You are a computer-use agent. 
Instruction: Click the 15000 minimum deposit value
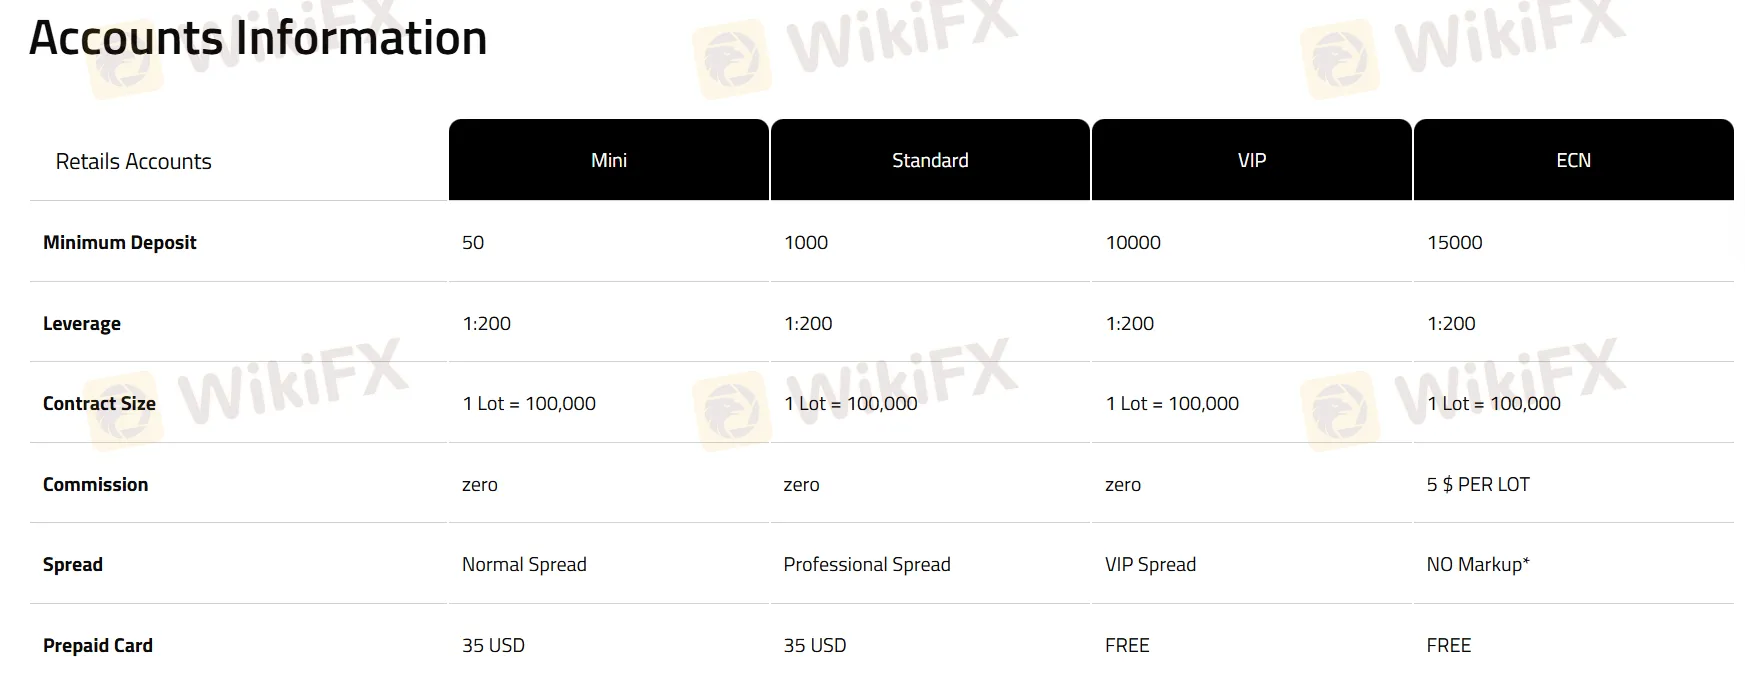(x=1454, y=242)
